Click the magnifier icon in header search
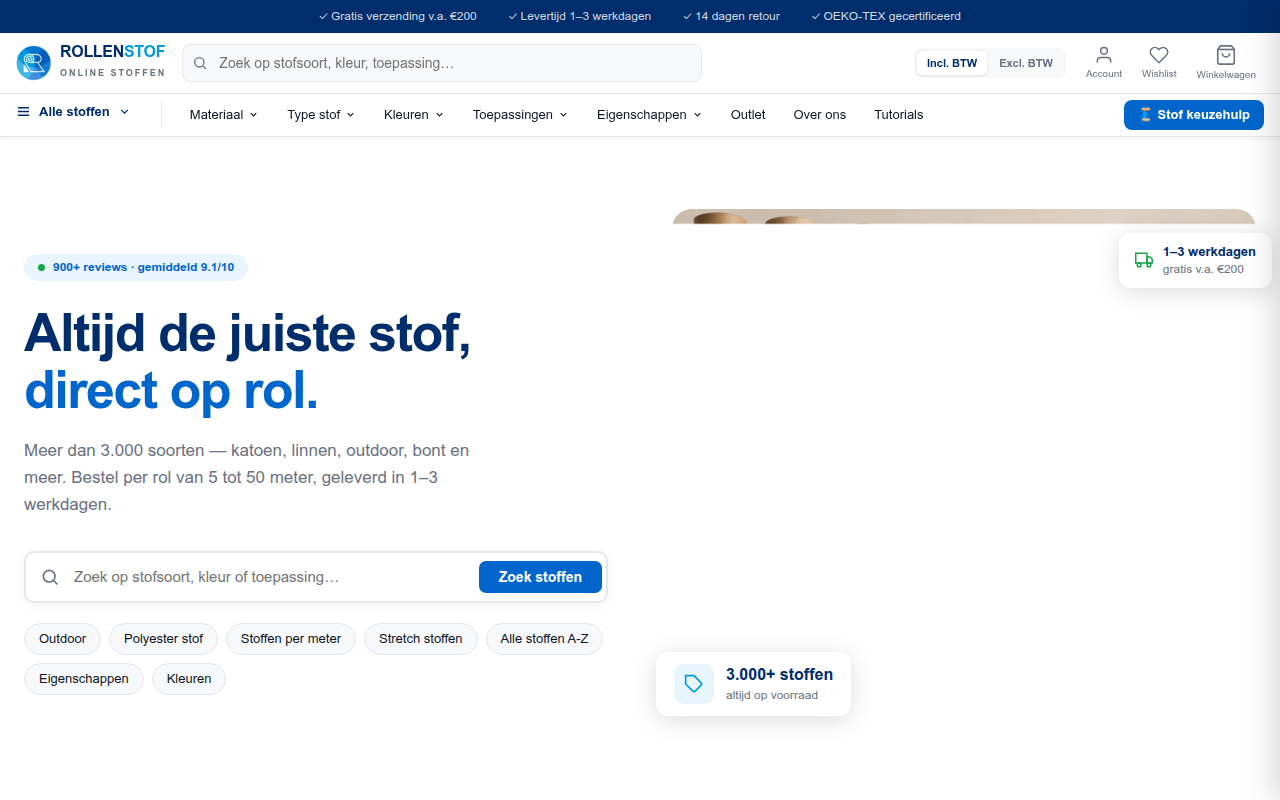This screenshot has width=1280, height=800. tap(200, 63)
